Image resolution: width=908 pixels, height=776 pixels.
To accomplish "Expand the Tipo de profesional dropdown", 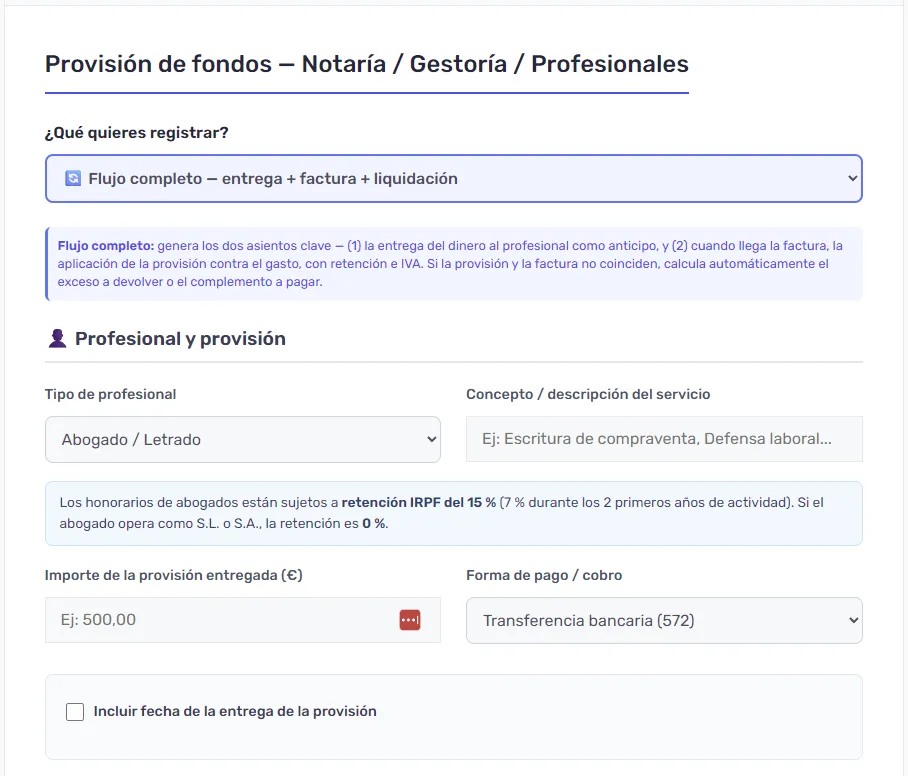I will pos(243,440).
